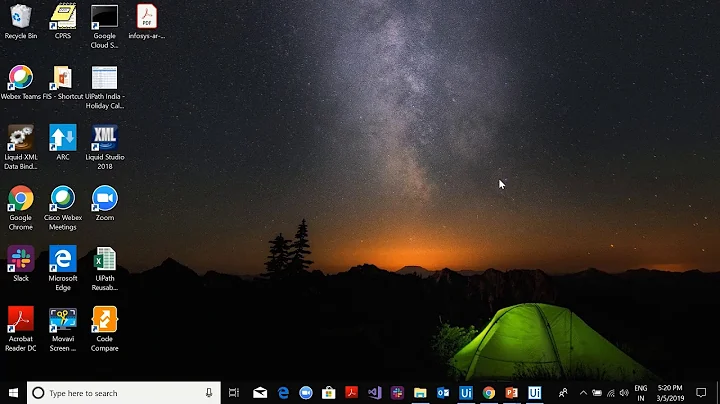Screen dimensions: 720x404
Task: Open the network Wi-Fi tray icon
Action: [611, 393]
